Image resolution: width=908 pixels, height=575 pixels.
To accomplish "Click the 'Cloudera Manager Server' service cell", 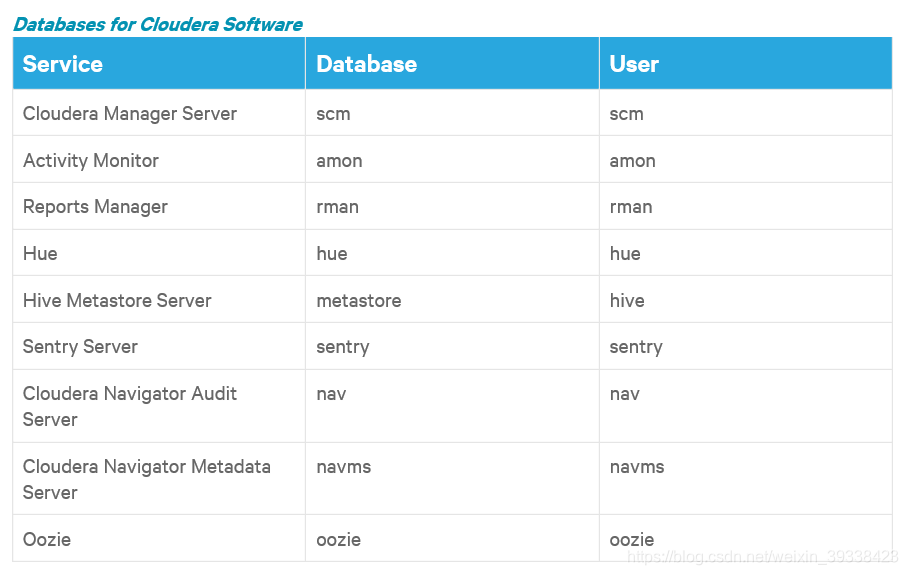I will click(x=159, y=113).
